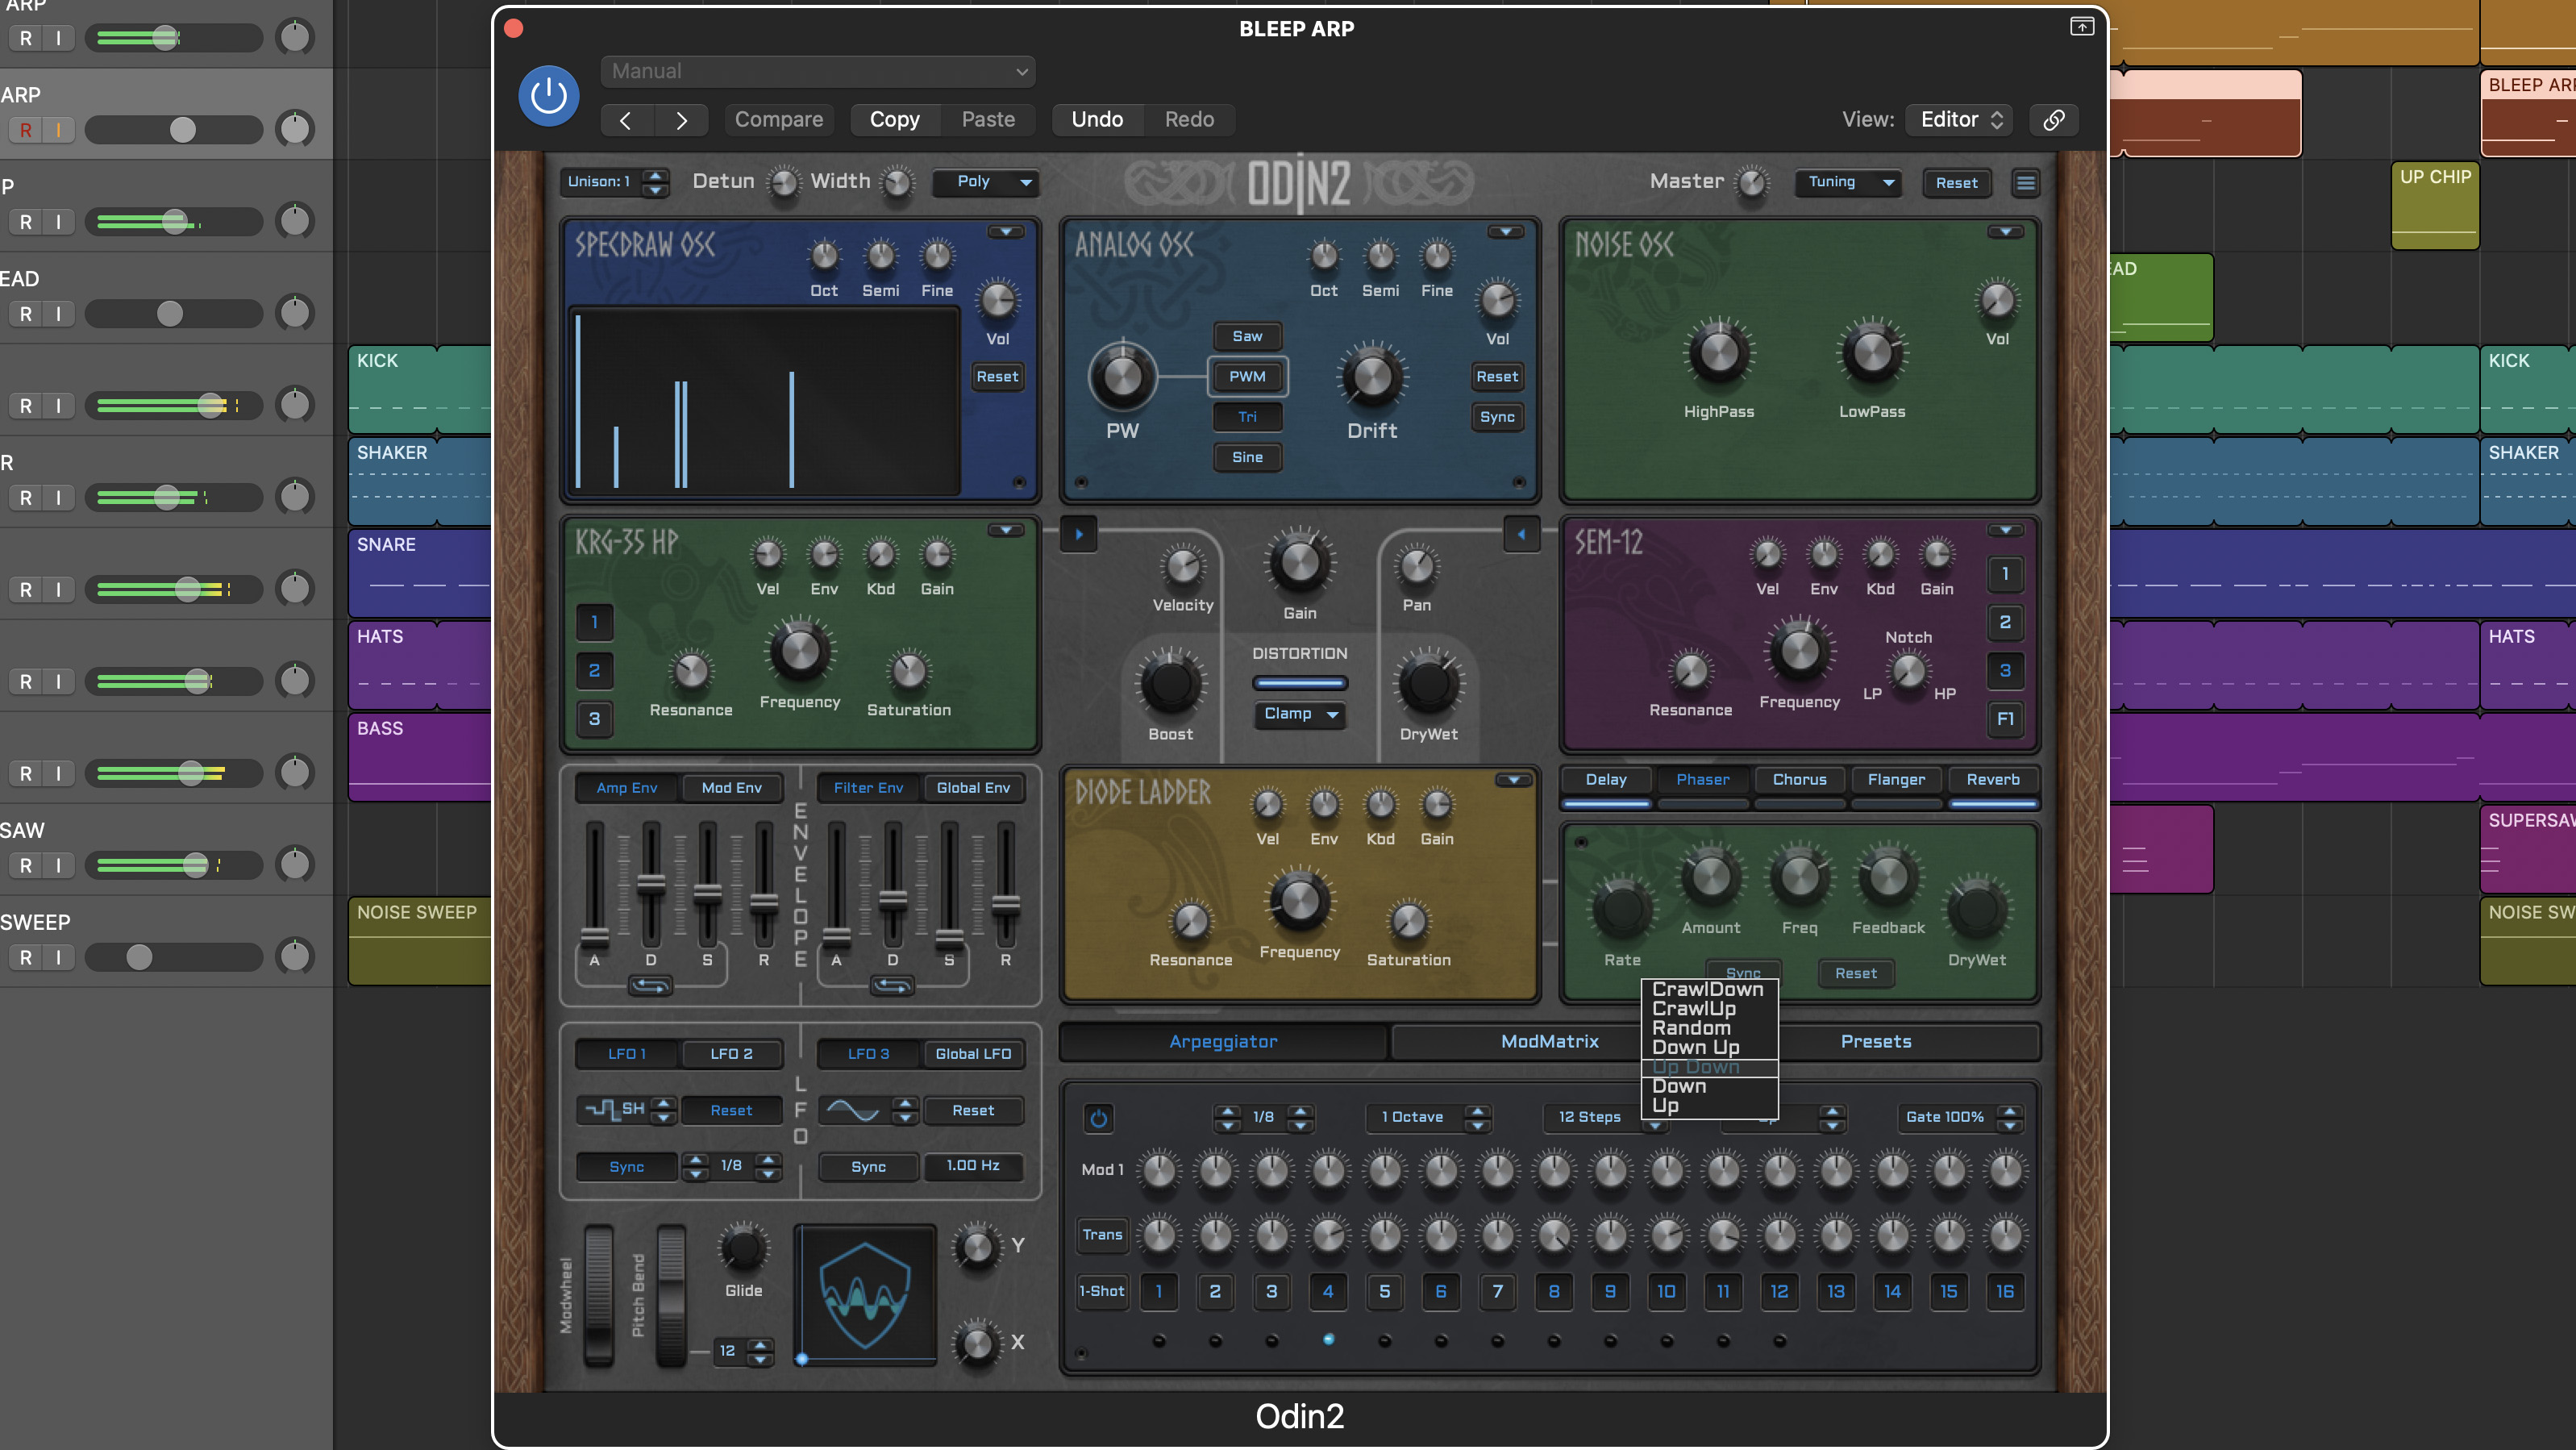Go to next preset with right arrow

point(681,120)
